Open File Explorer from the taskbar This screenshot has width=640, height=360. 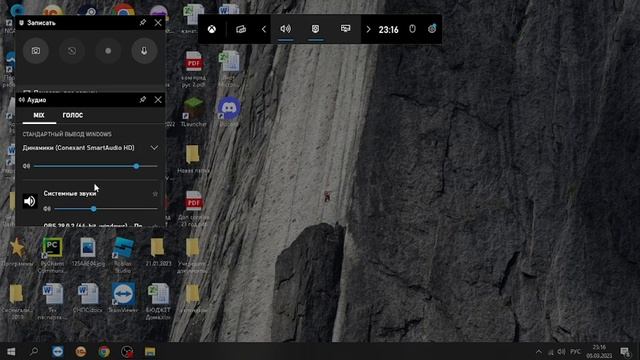[150, 351]
